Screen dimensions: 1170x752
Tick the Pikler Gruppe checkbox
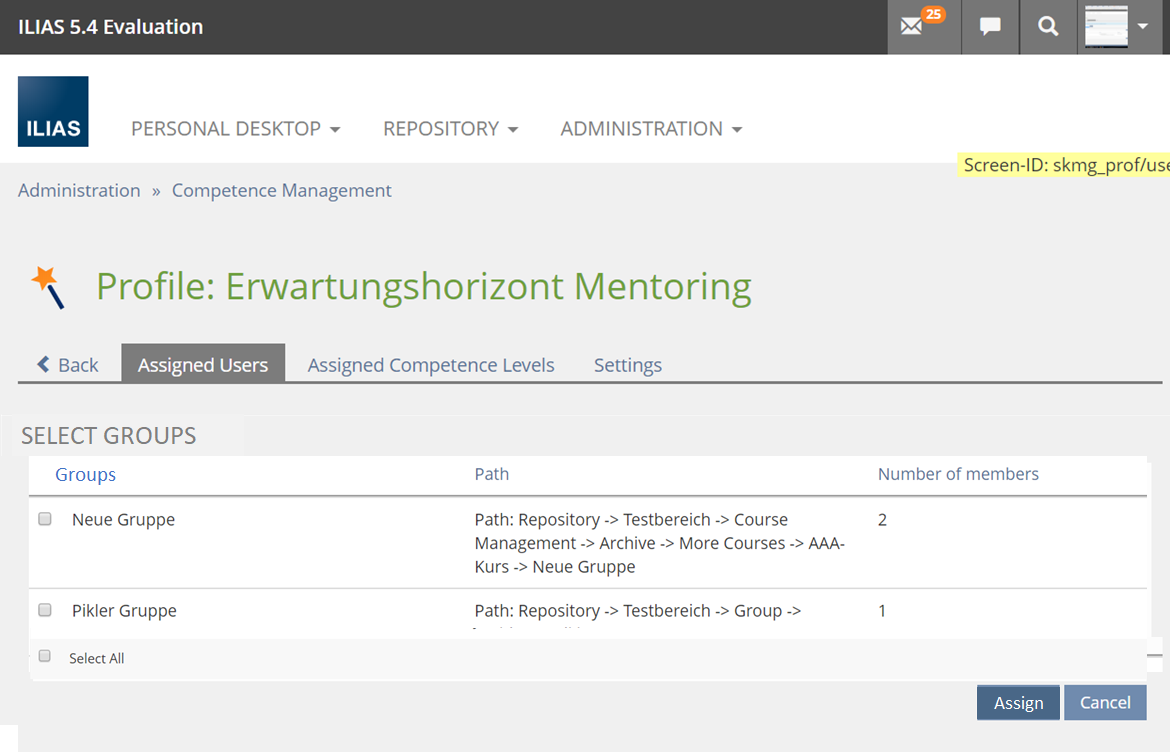click(45, 610)
